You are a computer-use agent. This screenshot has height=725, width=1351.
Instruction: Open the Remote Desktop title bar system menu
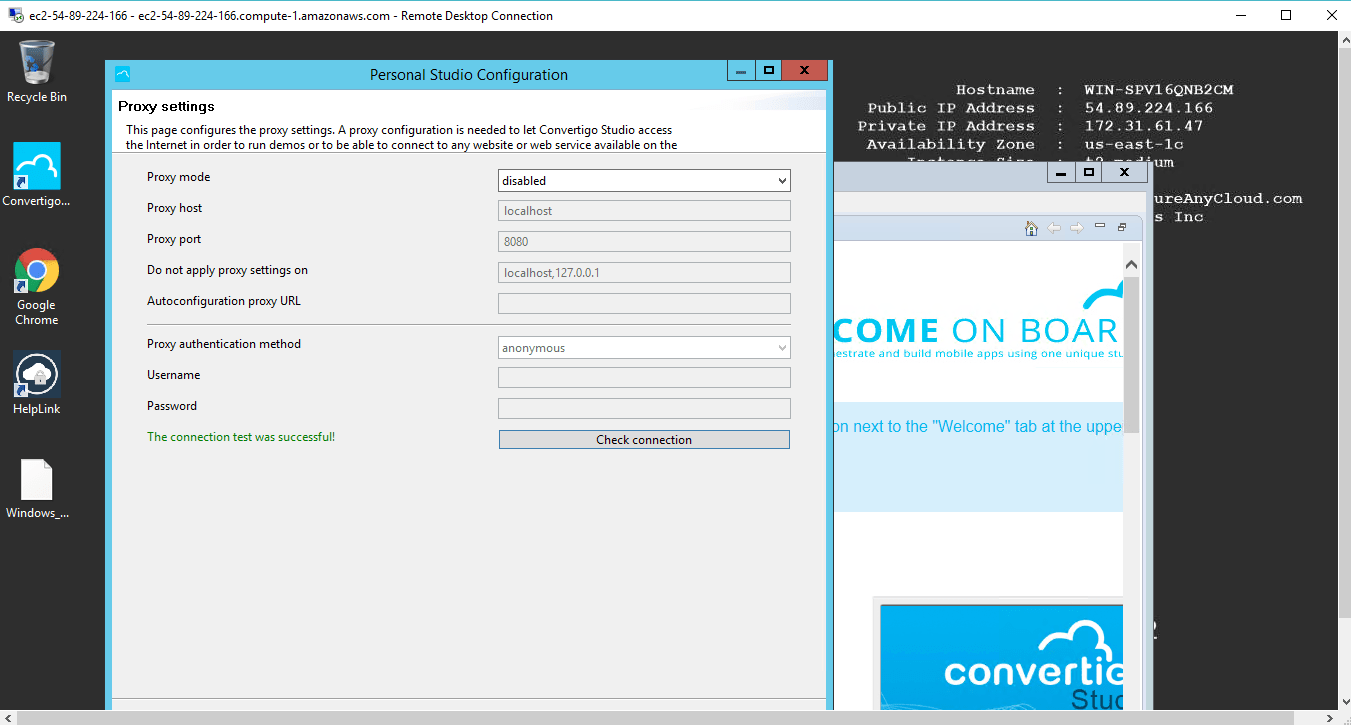pyautogui.click(x=14, y=15)
